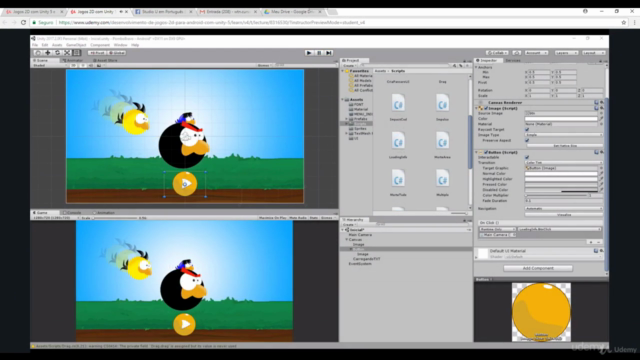This screenshot has width=640, height=360.
Task: Open the Component menu
Action: tap(100, 45)
